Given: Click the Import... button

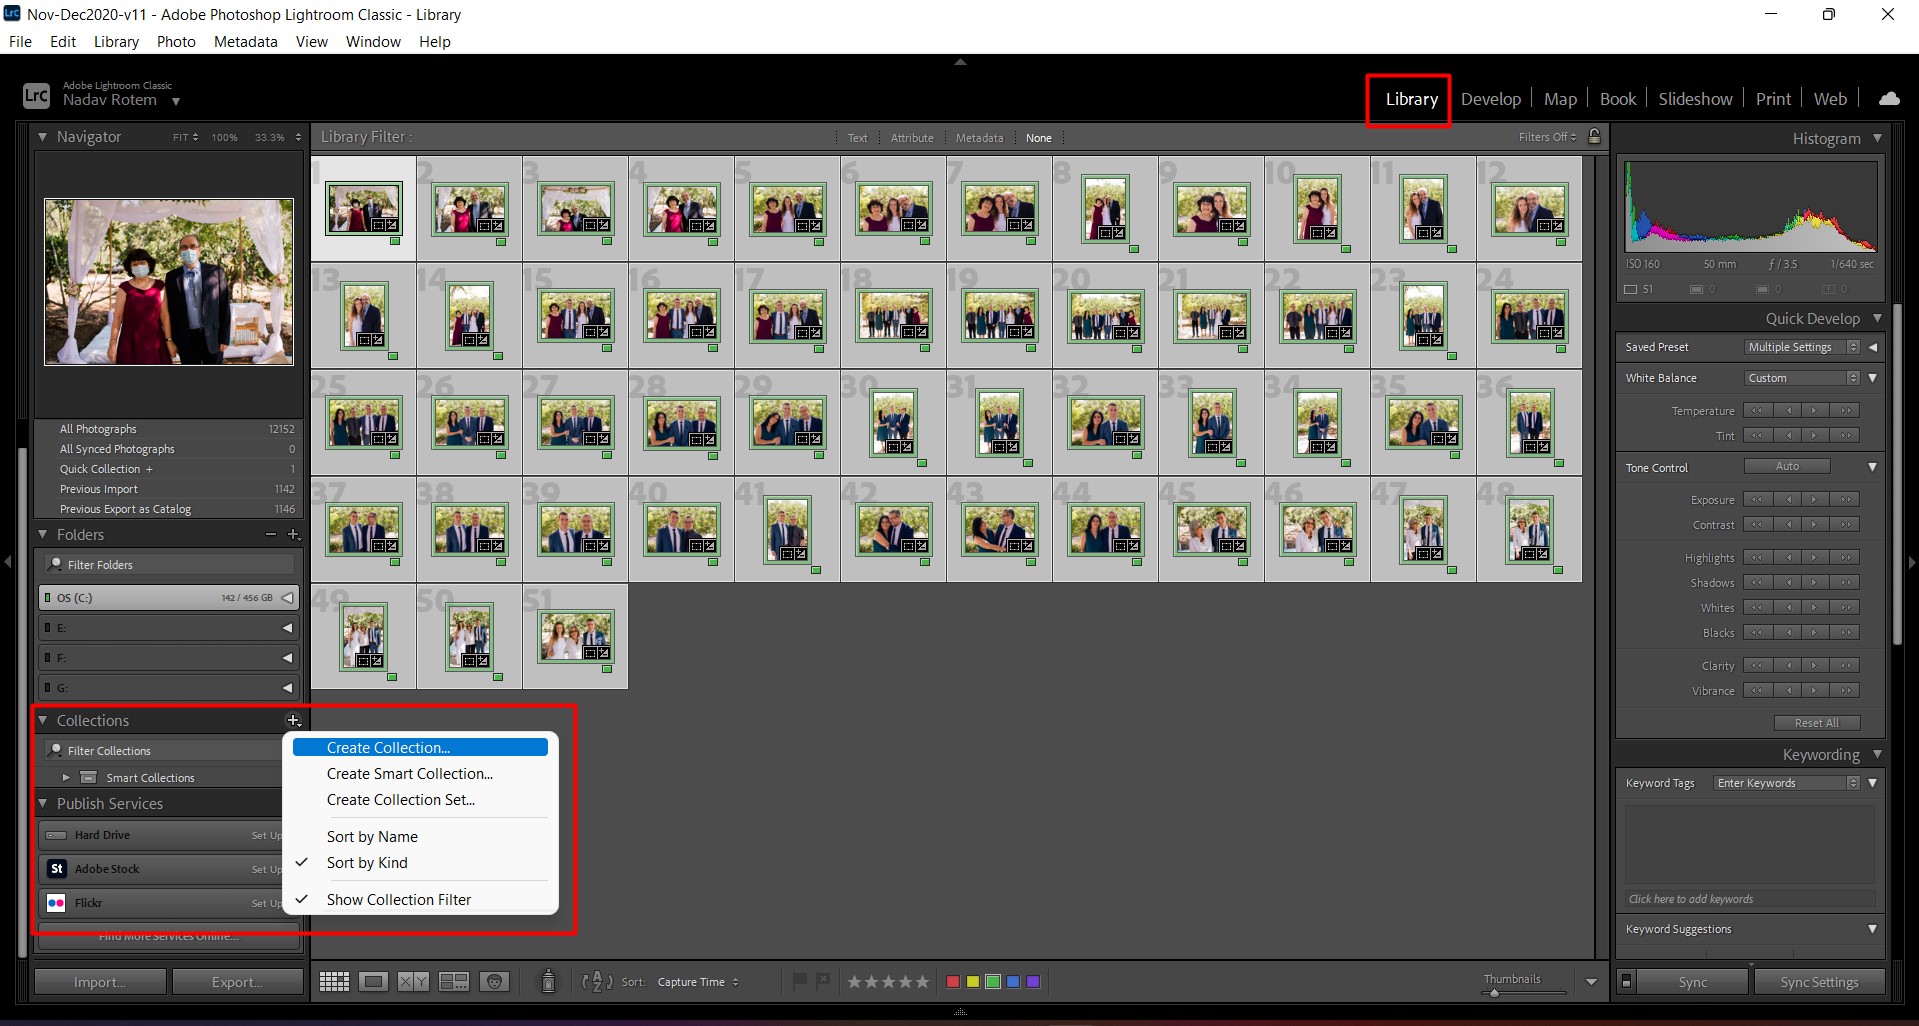Looking at the screenshot, I should click(x=100, y=982).
